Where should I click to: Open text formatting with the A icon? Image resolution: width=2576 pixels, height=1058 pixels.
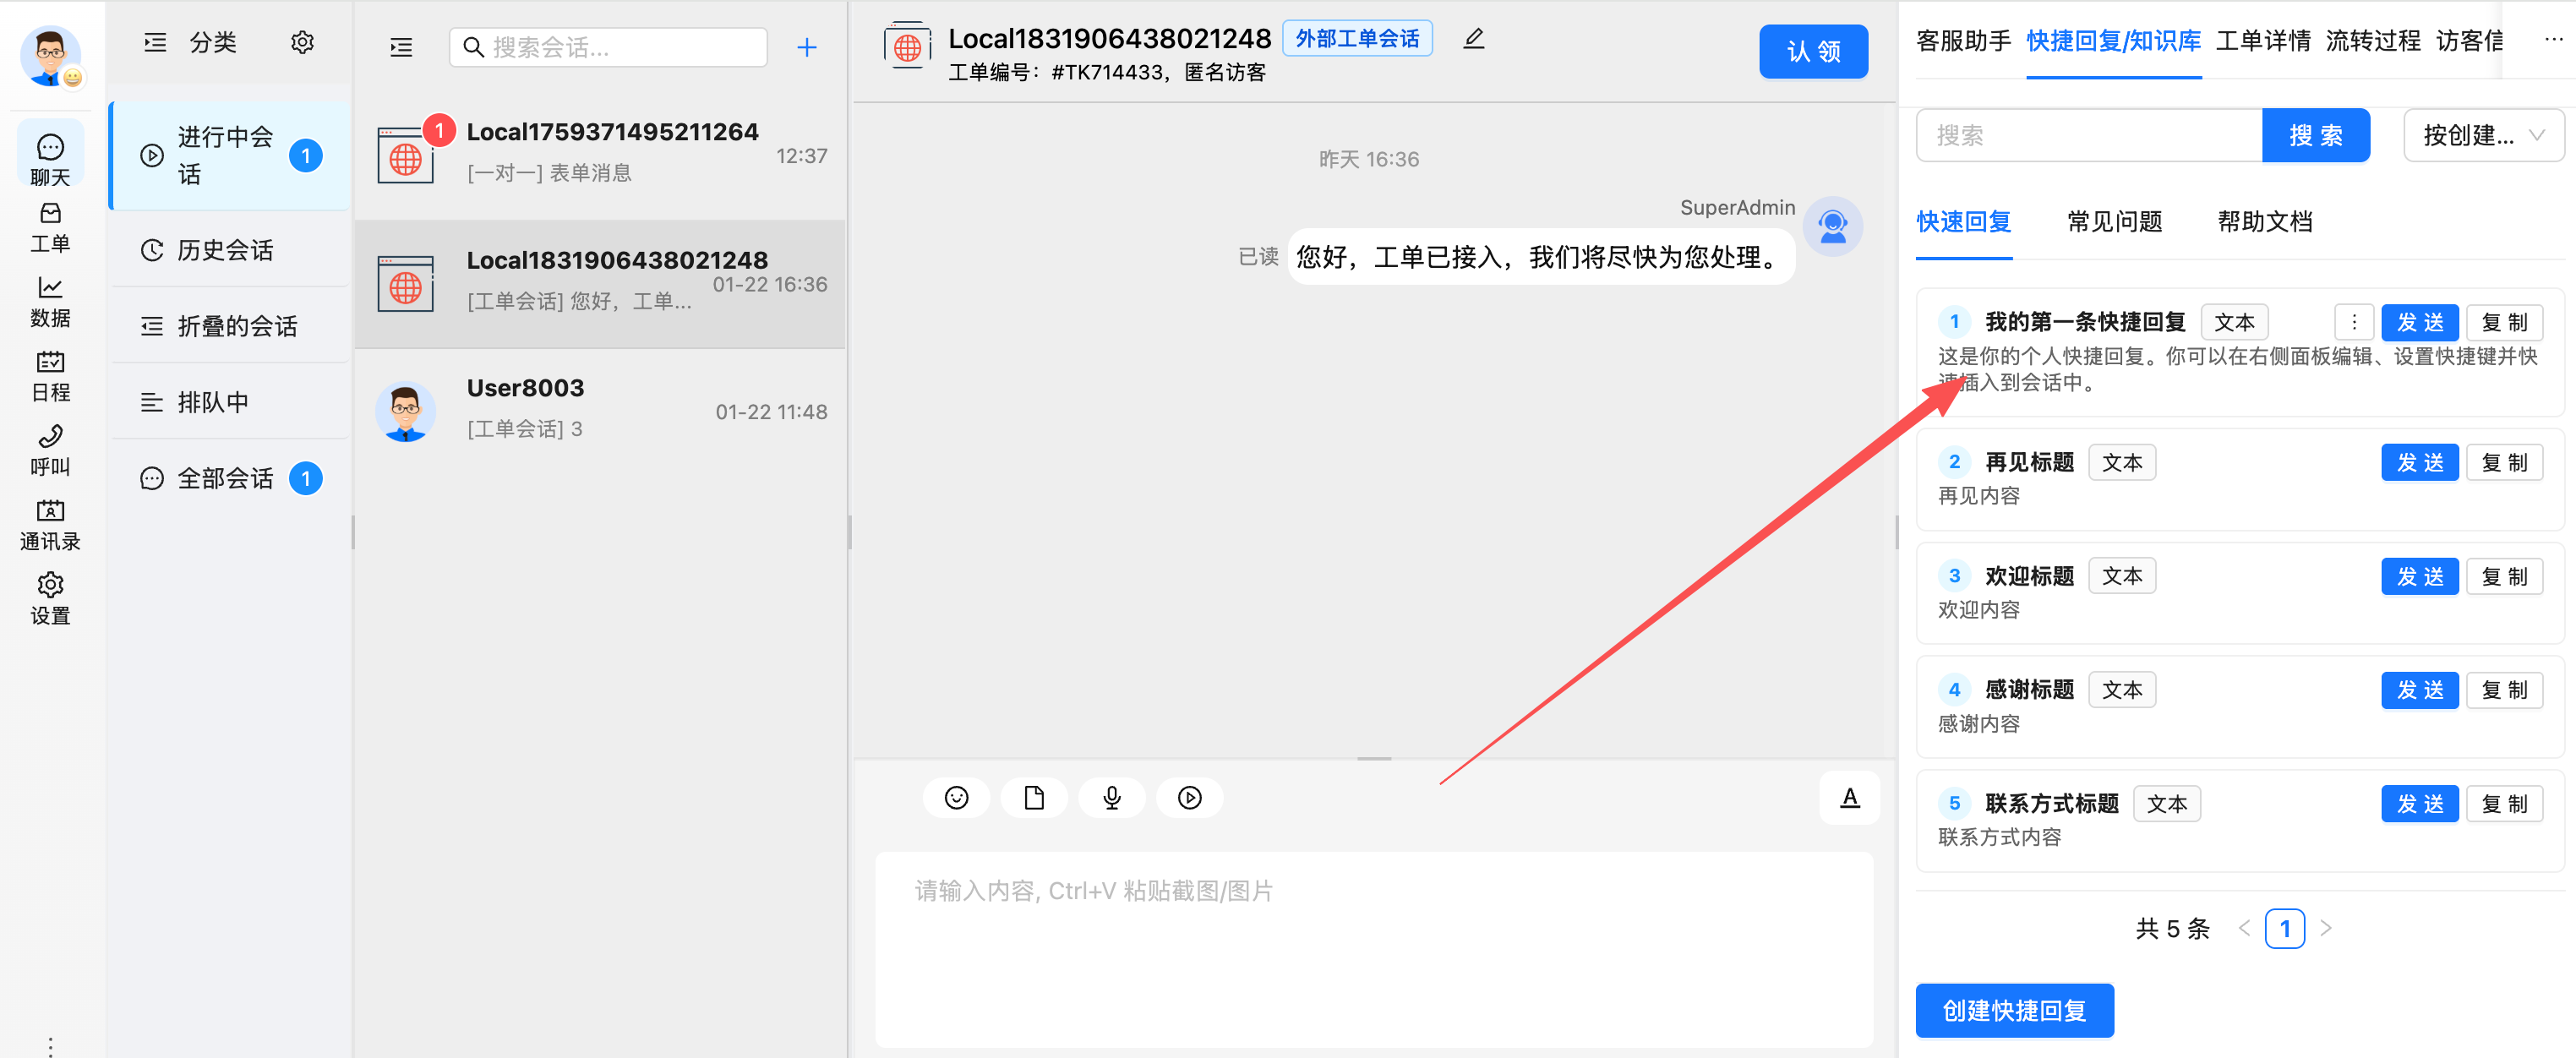1849,797
